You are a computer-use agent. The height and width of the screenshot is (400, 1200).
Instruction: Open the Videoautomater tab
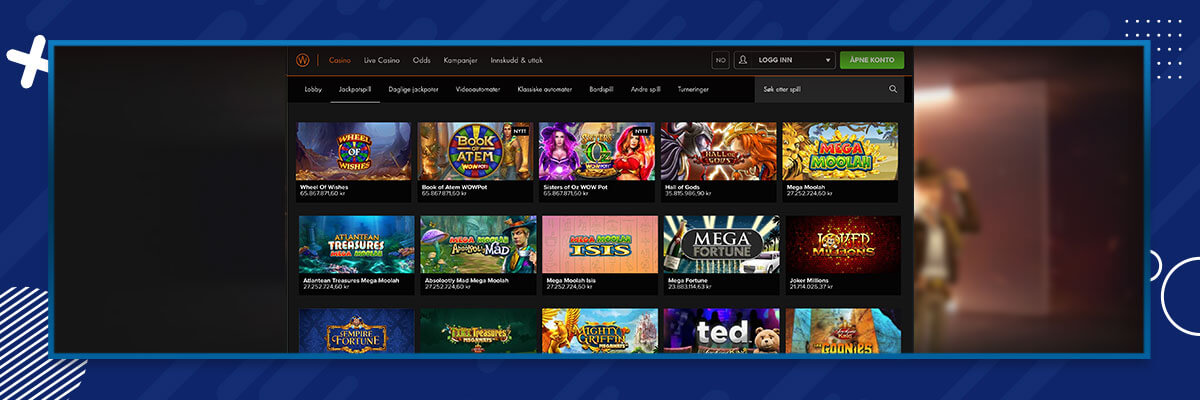[478, 89]
